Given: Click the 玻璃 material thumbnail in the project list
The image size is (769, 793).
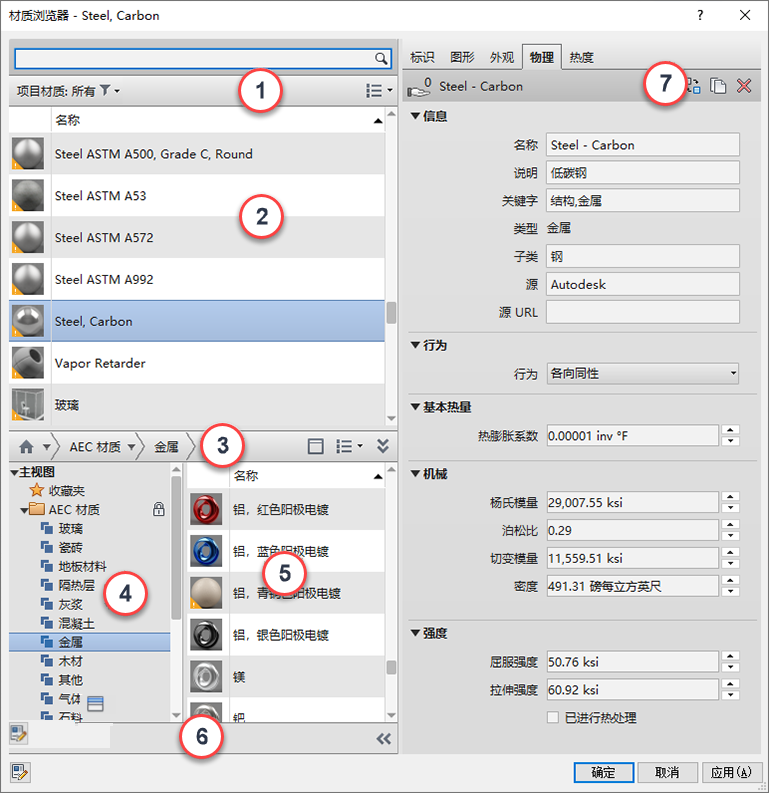Looking at the screenshot, I should point(28,405).
